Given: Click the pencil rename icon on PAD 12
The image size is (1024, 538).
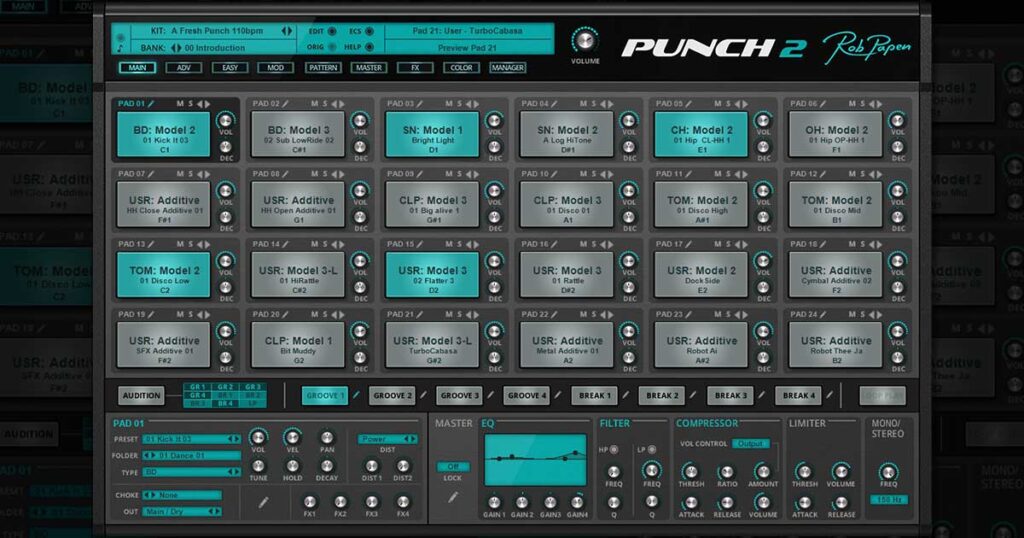Looking at the screenshot, I should [824, 174].
